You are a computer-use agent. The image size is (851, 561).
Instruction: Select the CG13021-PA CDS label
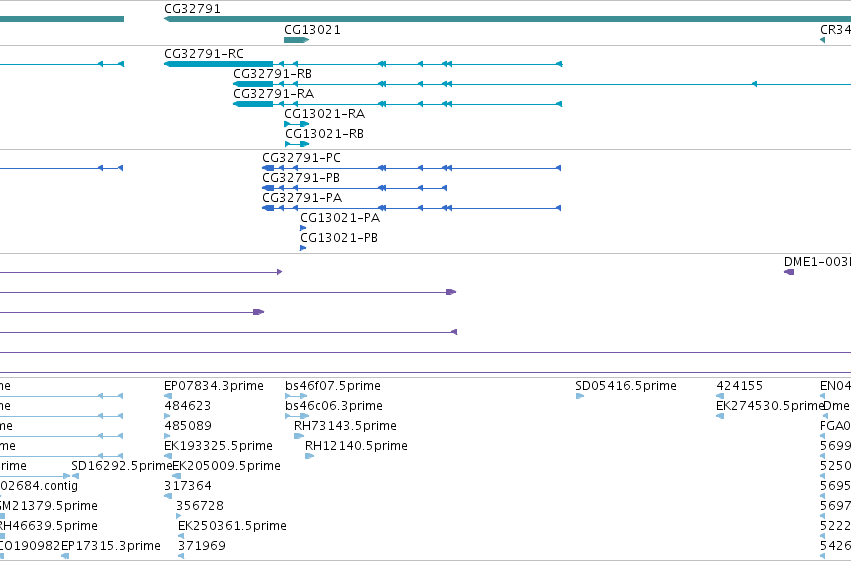point(340,218)
